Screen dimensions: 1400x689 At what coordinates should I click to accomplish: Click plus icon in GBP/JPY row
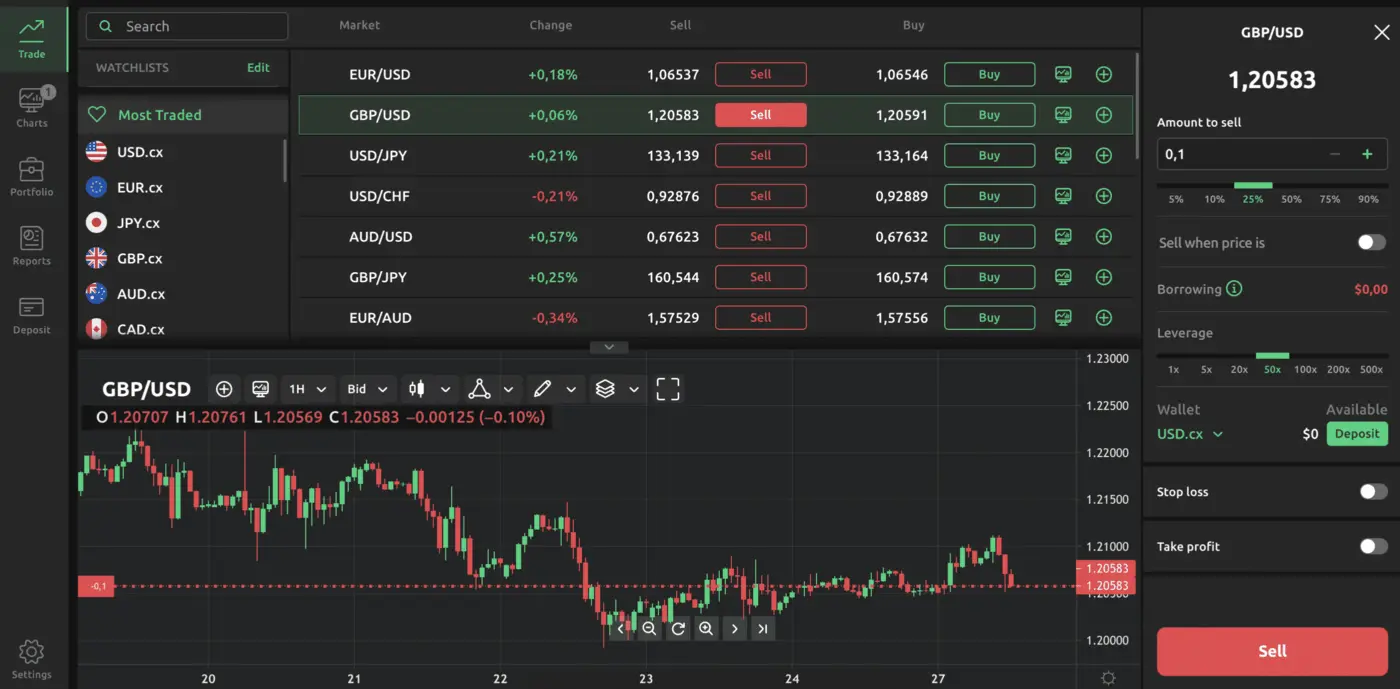[x=1104, y=277]
